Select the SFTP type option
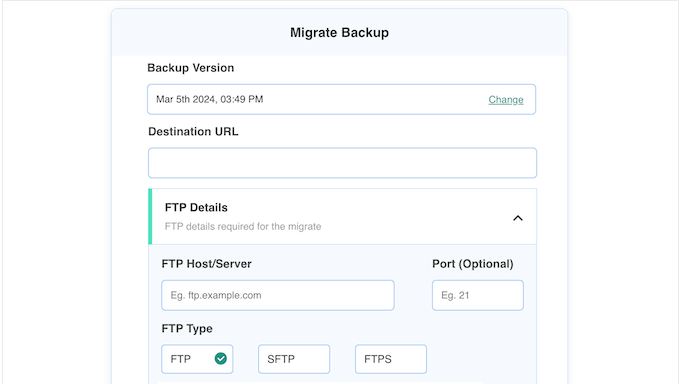680x384 pixels. 294,359
